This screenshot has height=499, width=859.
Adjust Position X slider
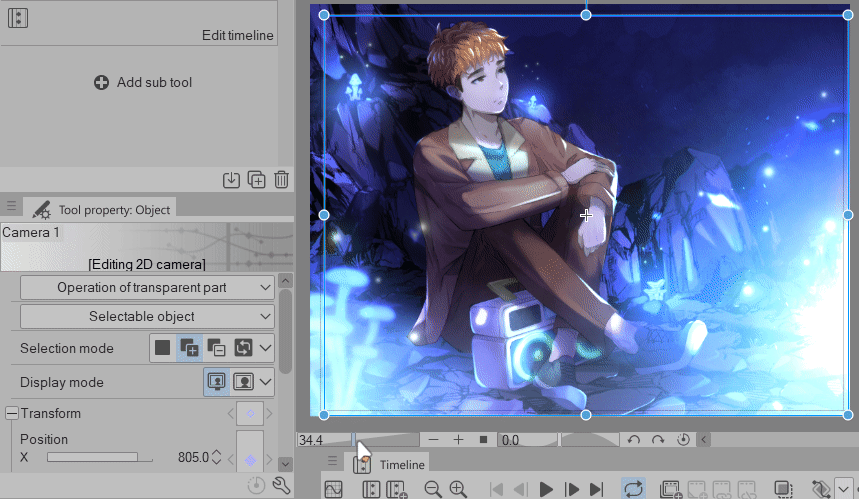100,457
